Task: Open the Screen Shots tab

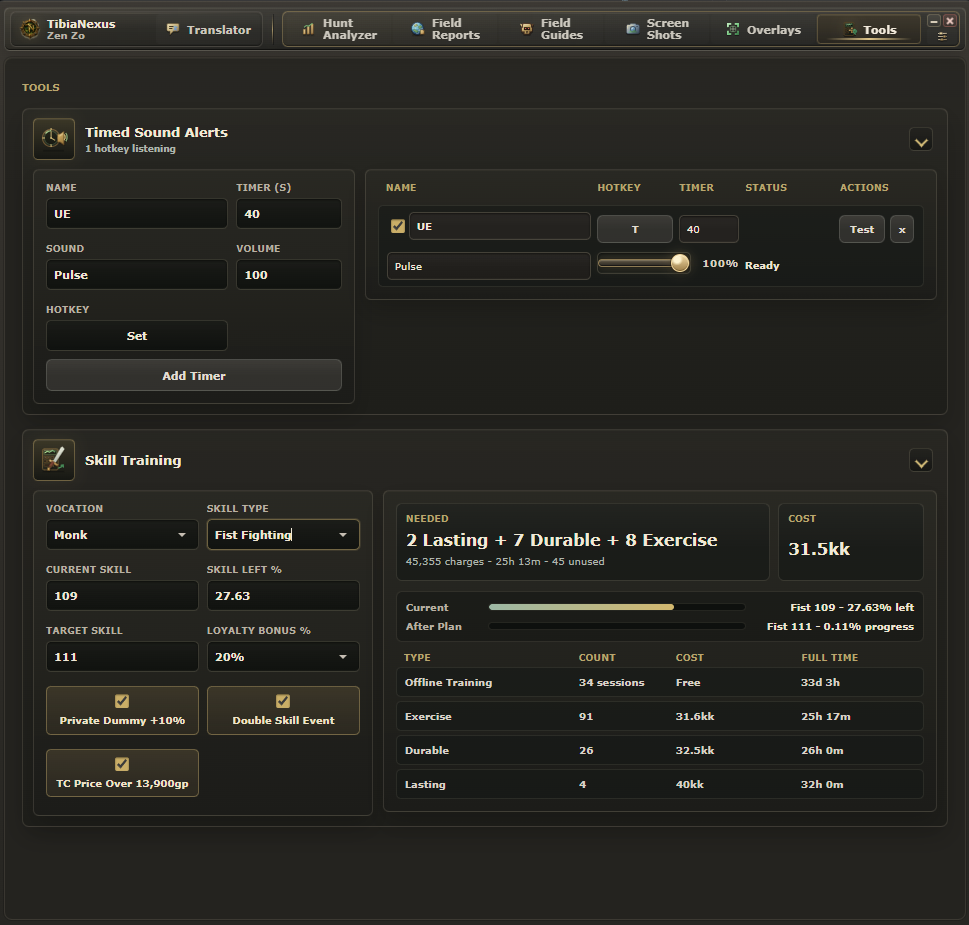Action: tap(657, 29)
